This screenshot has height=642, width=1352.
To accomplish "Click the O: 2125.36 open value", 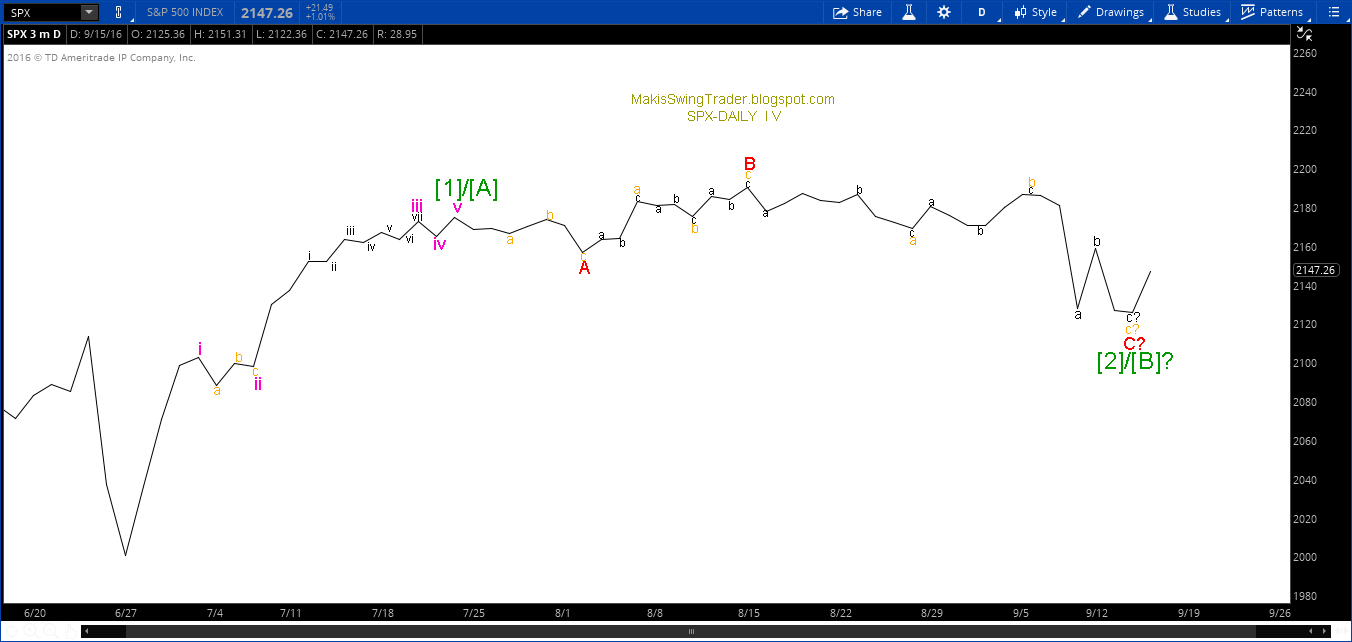I will click(x=156, y=33).
